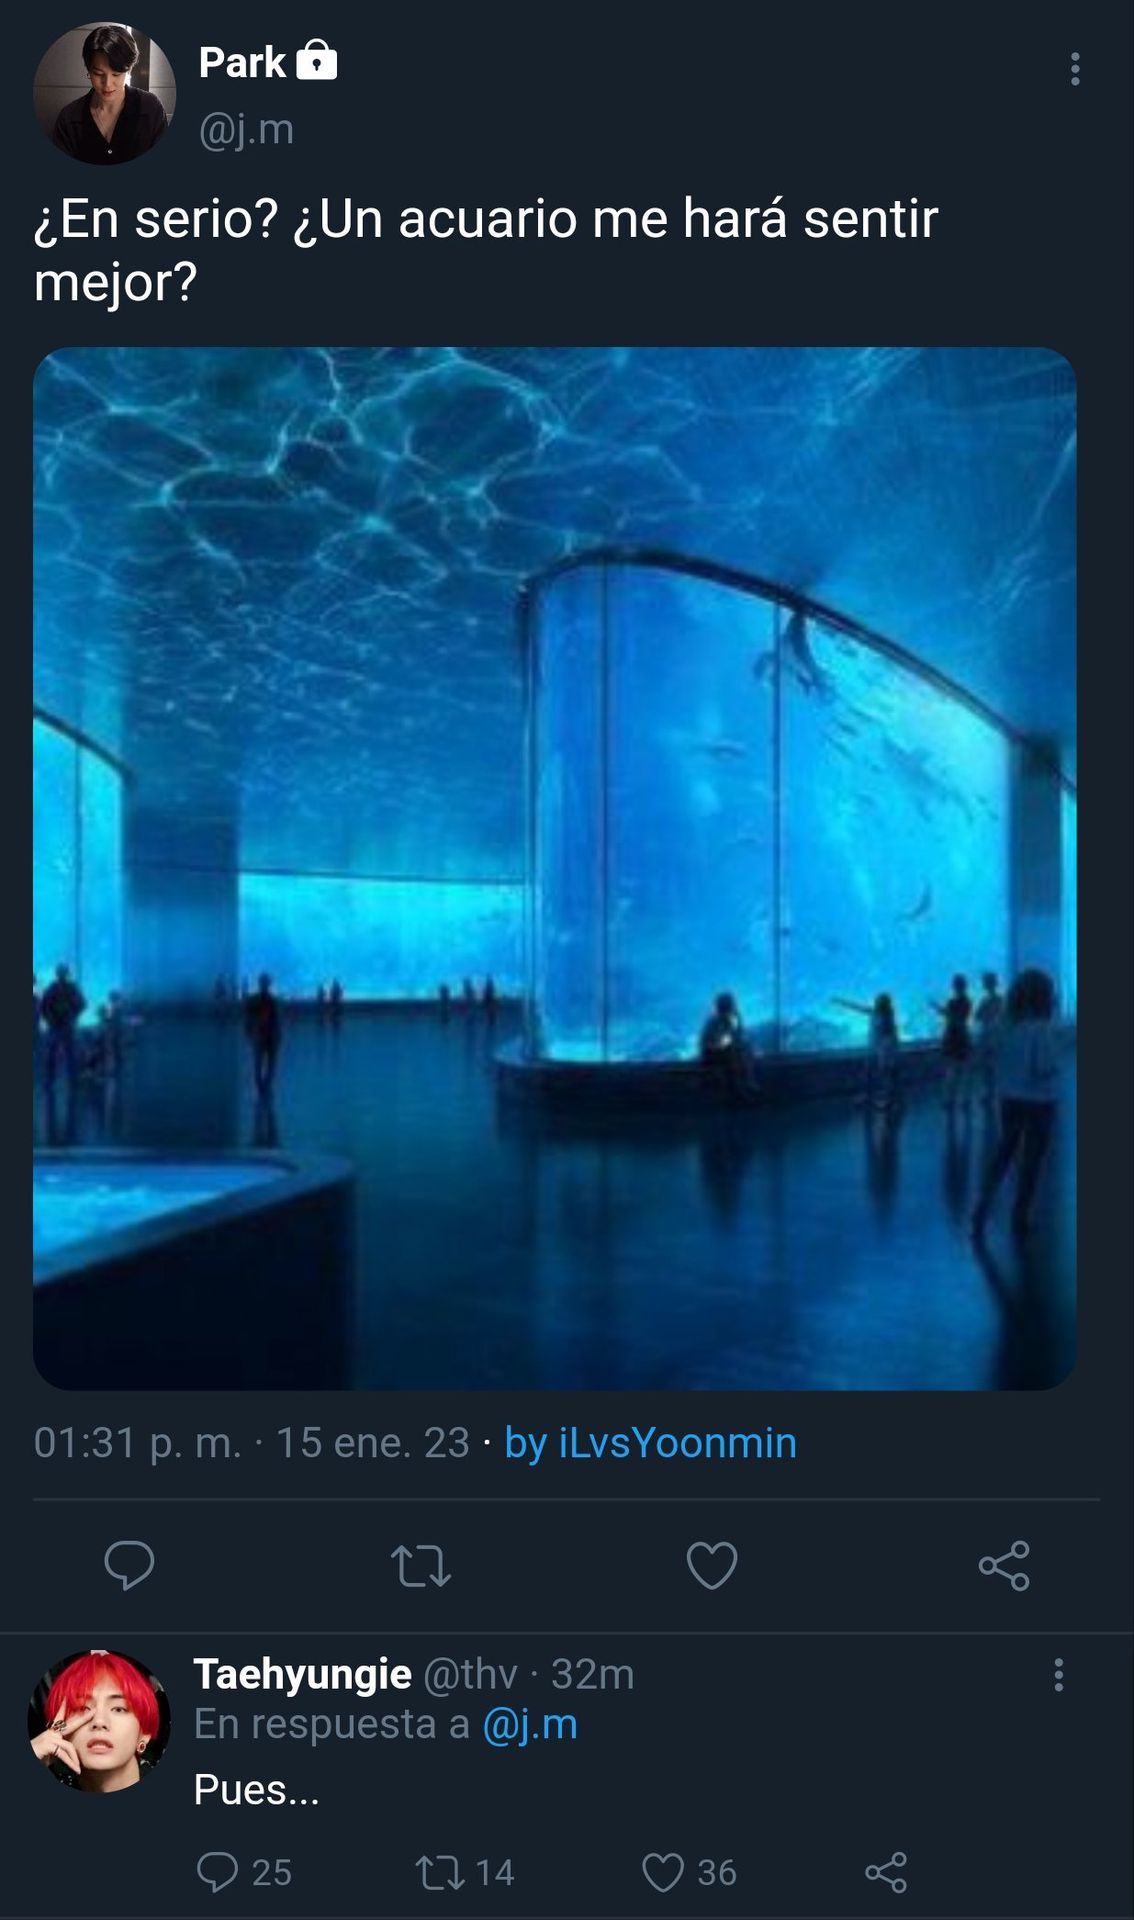Tap the 01:31 p. m. timestamp
Image resolution: width=1134 pixels, height=1920 pixels.
click(x=138, y=1443)
